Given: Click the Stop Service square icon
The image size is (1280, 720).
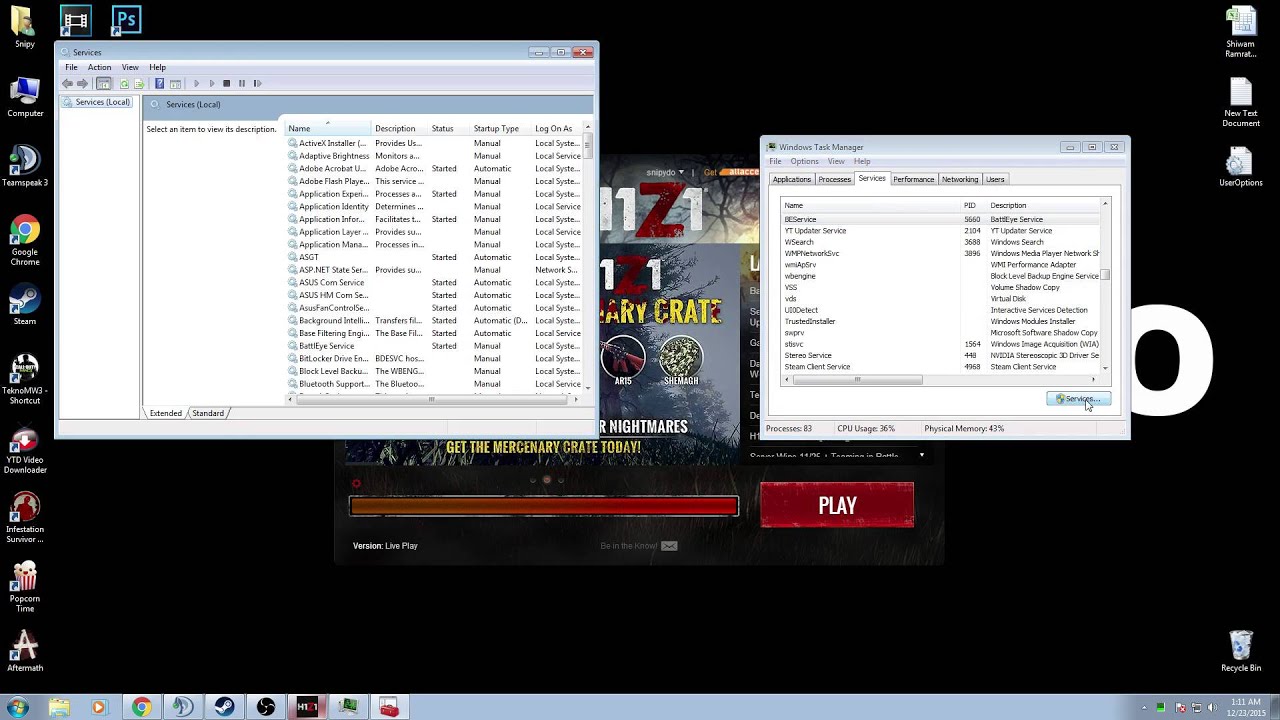Looking at the screenshot, I should [227, 84].
